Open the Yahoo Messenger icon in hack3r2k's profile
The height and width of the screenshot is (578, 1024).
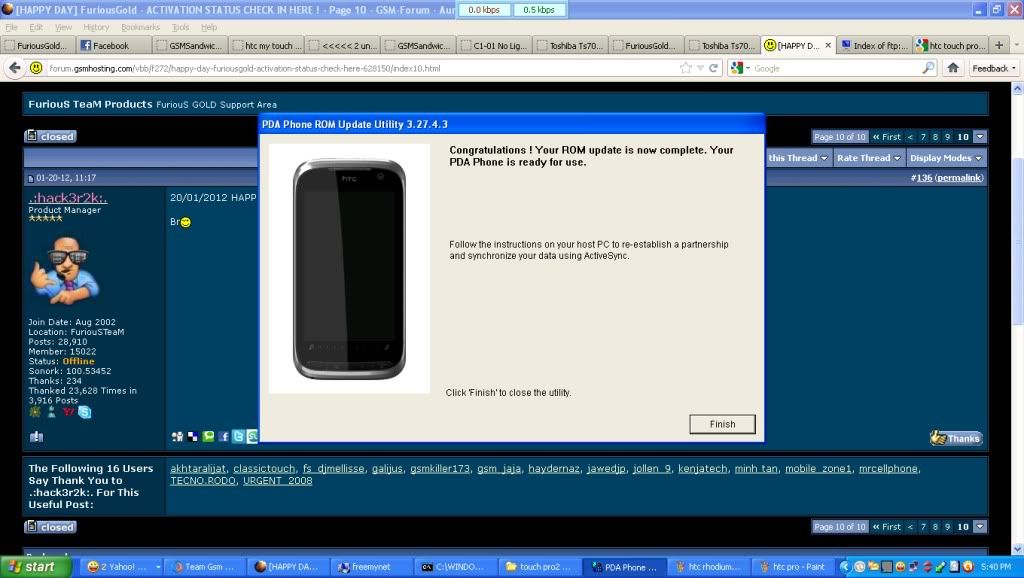pyautogui.click(x=68, y=411)
